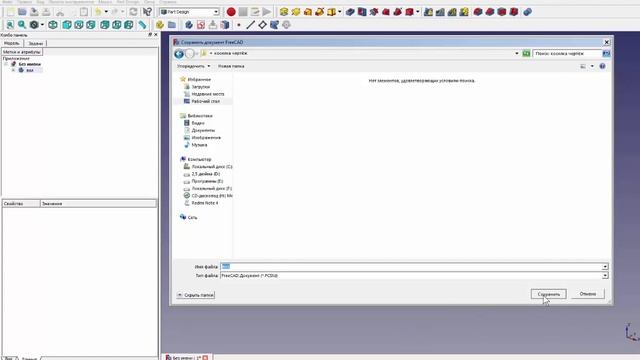The width and height of the screenshot is (640, 360).
Task: Switch to the Модель tab
Action: pyautogui.click(x=11, y=43)
